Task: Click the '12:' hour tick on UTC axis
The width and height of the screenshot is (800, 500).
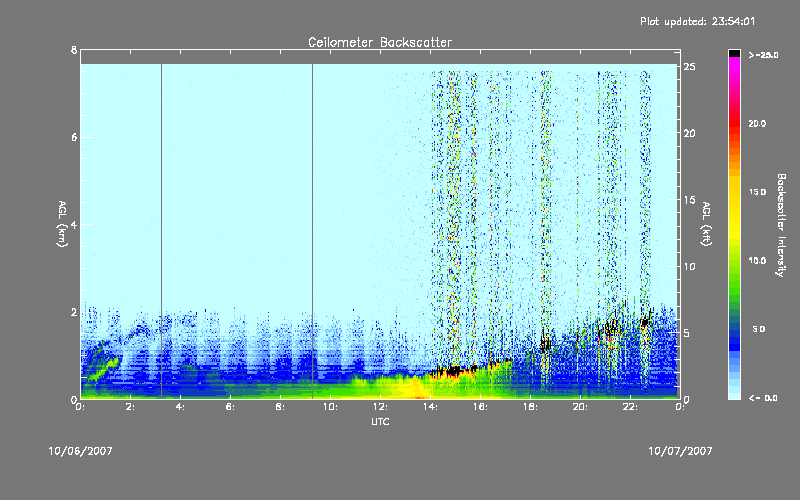Action: click(380, 407)
